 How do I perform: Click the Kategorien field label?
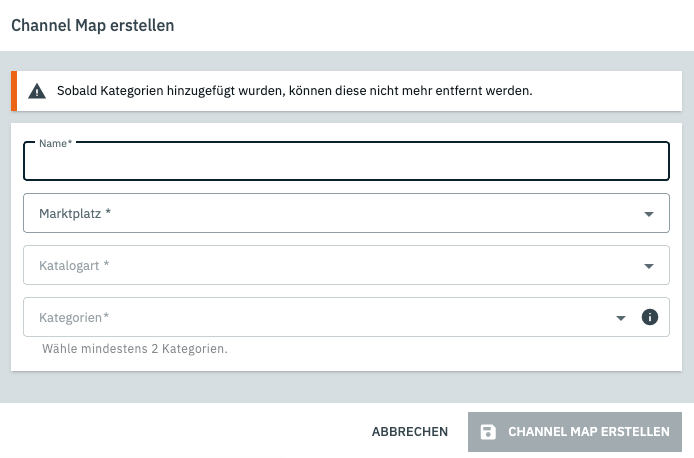(73, 317)
